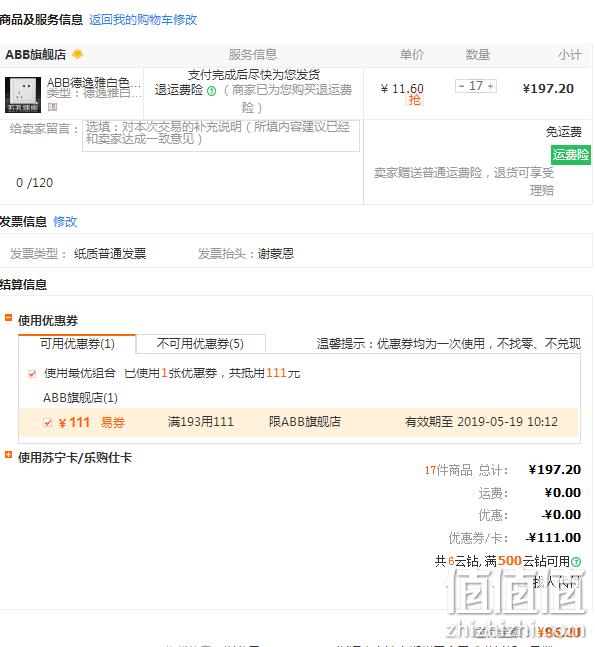Click the orange 抢 tag under unit price

(x=414, y=100)
